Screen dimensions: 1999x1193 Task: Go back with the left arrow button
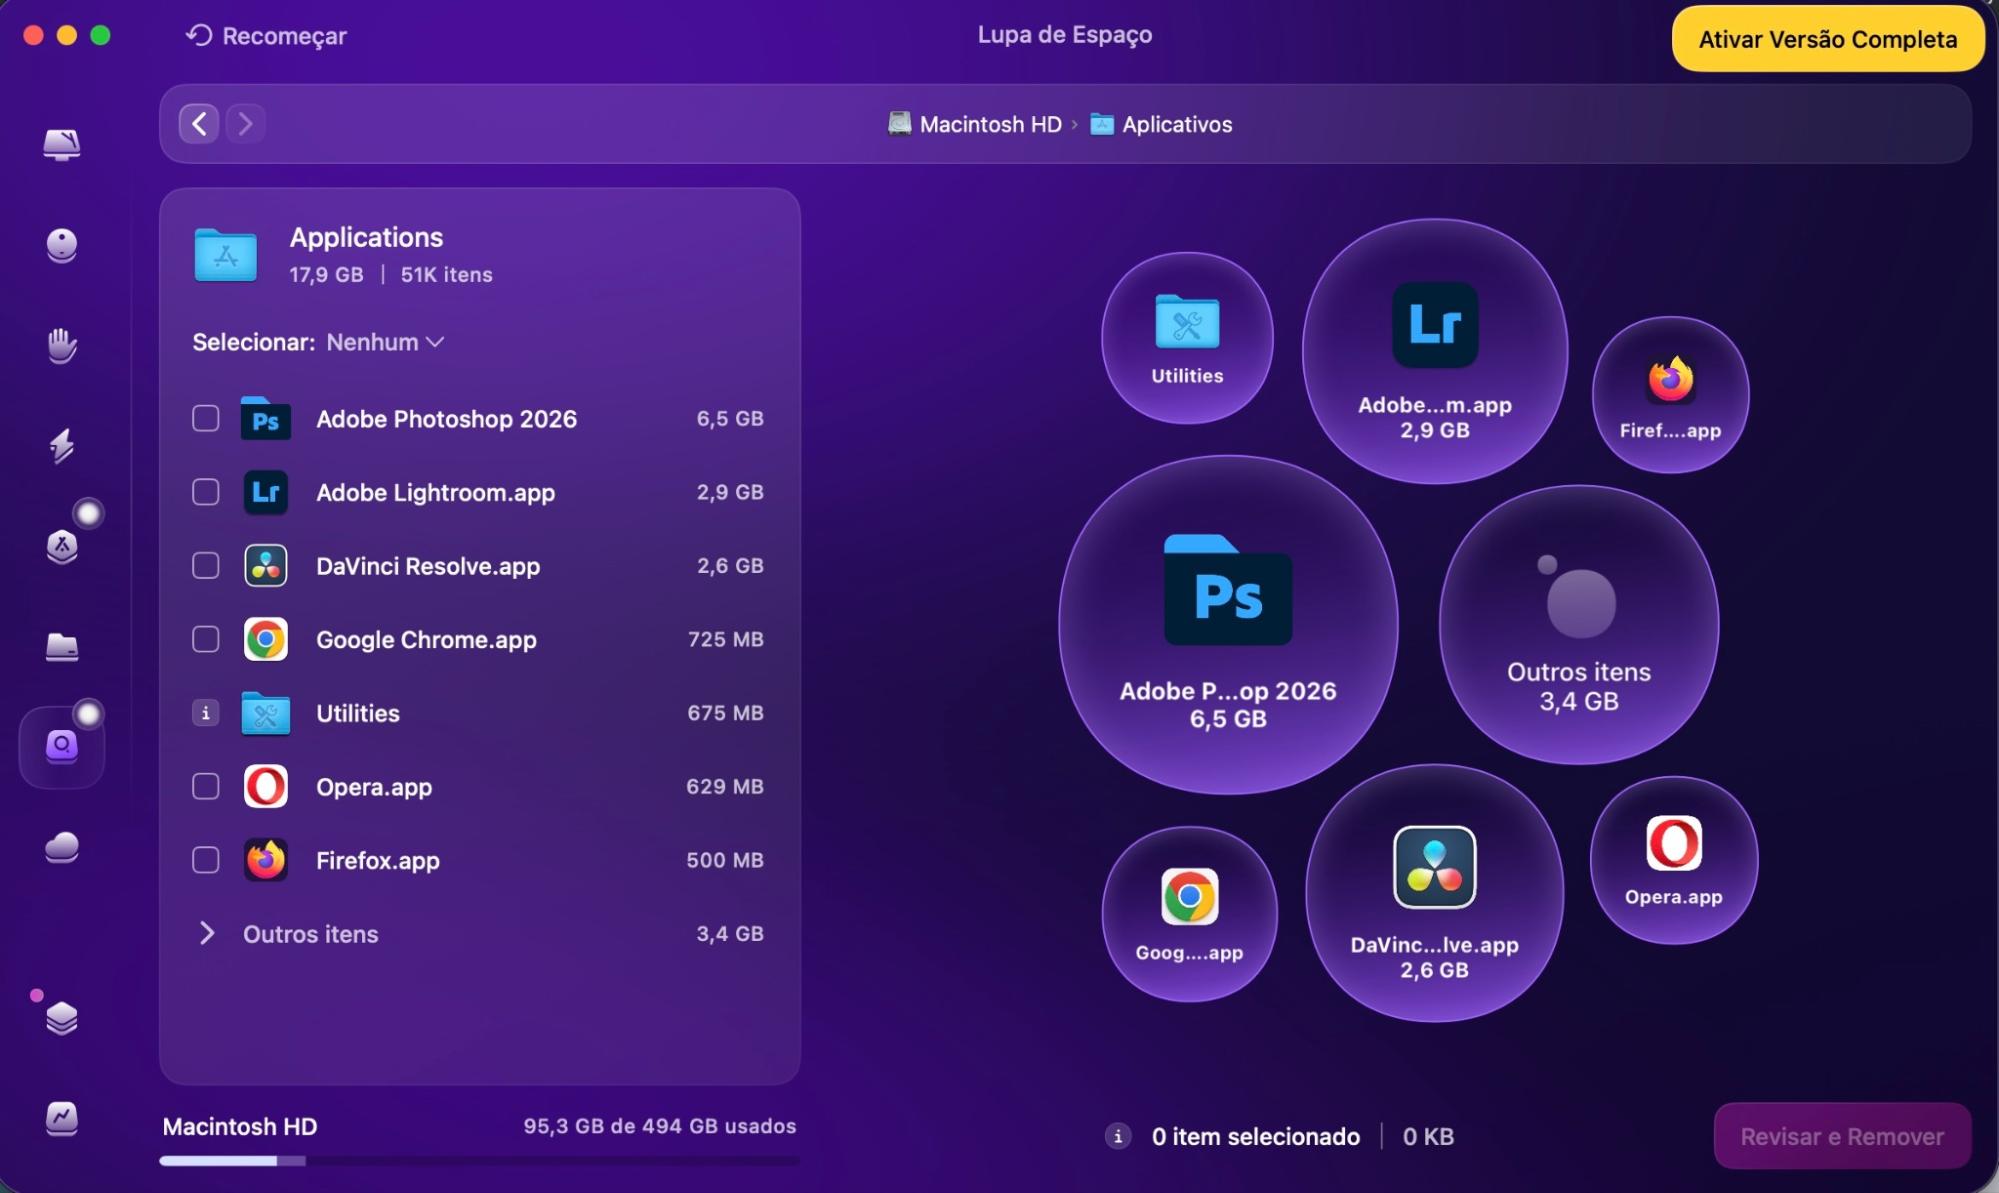(199, 124)
